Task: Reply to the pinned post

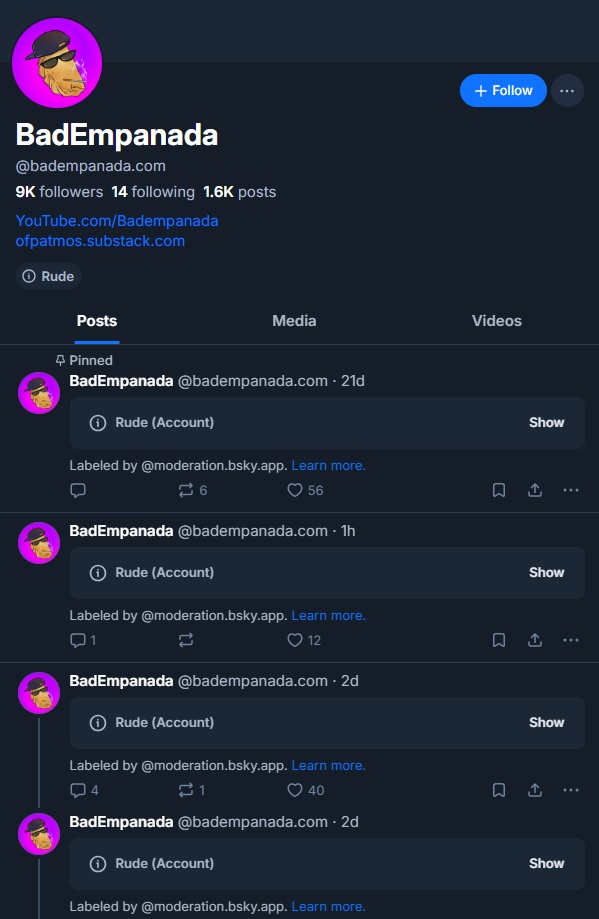Action: click(78, 490)
